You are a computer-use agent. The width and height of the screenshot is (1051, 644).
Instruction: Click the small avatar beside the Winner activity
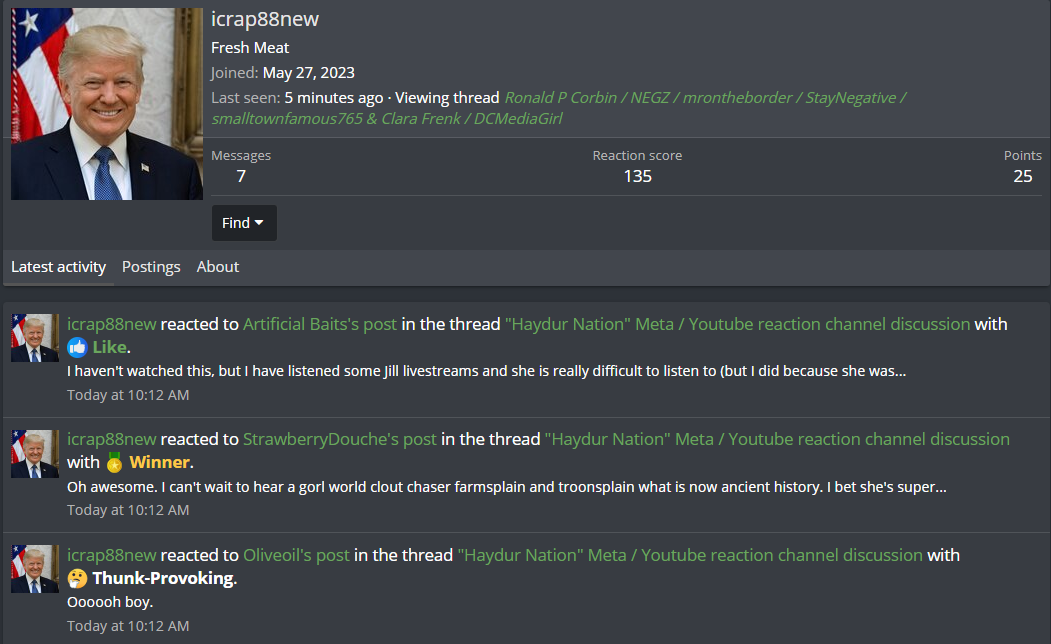(x=35, y=454)
